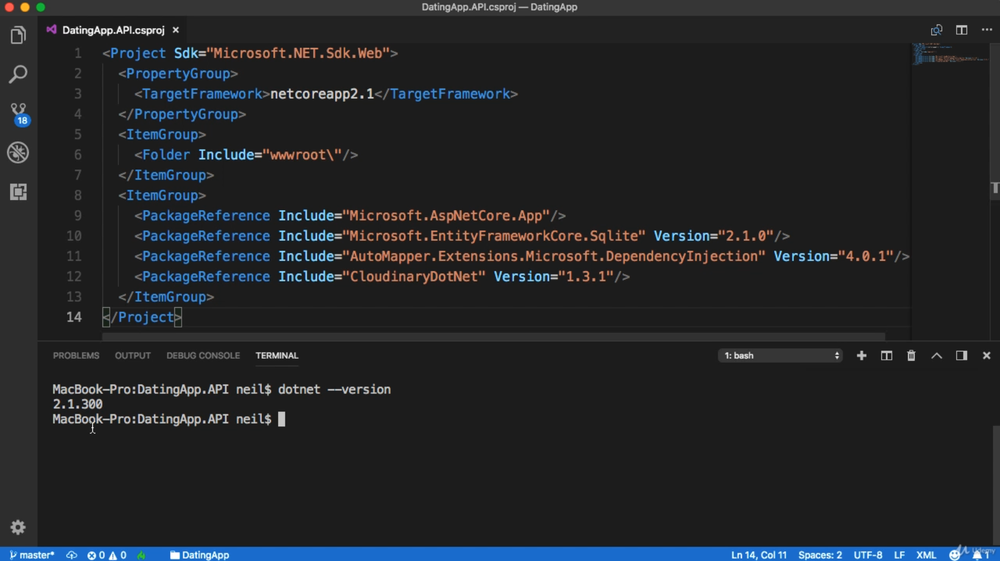
Task: Click "AutoMapper.Extensions.Microsoft.DependencyInjection" on line 11
Action: point(554,256)
